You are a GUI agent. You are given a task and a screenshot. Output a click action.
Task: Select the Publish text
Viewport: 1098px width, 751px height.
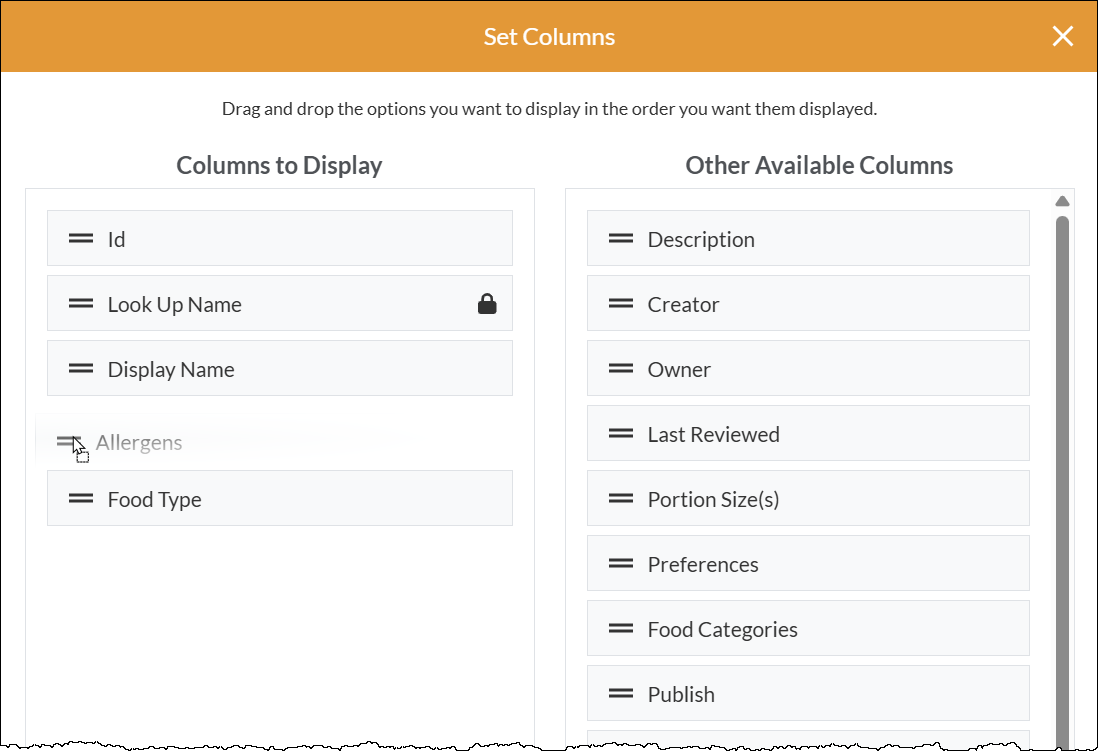click(681, 695)
